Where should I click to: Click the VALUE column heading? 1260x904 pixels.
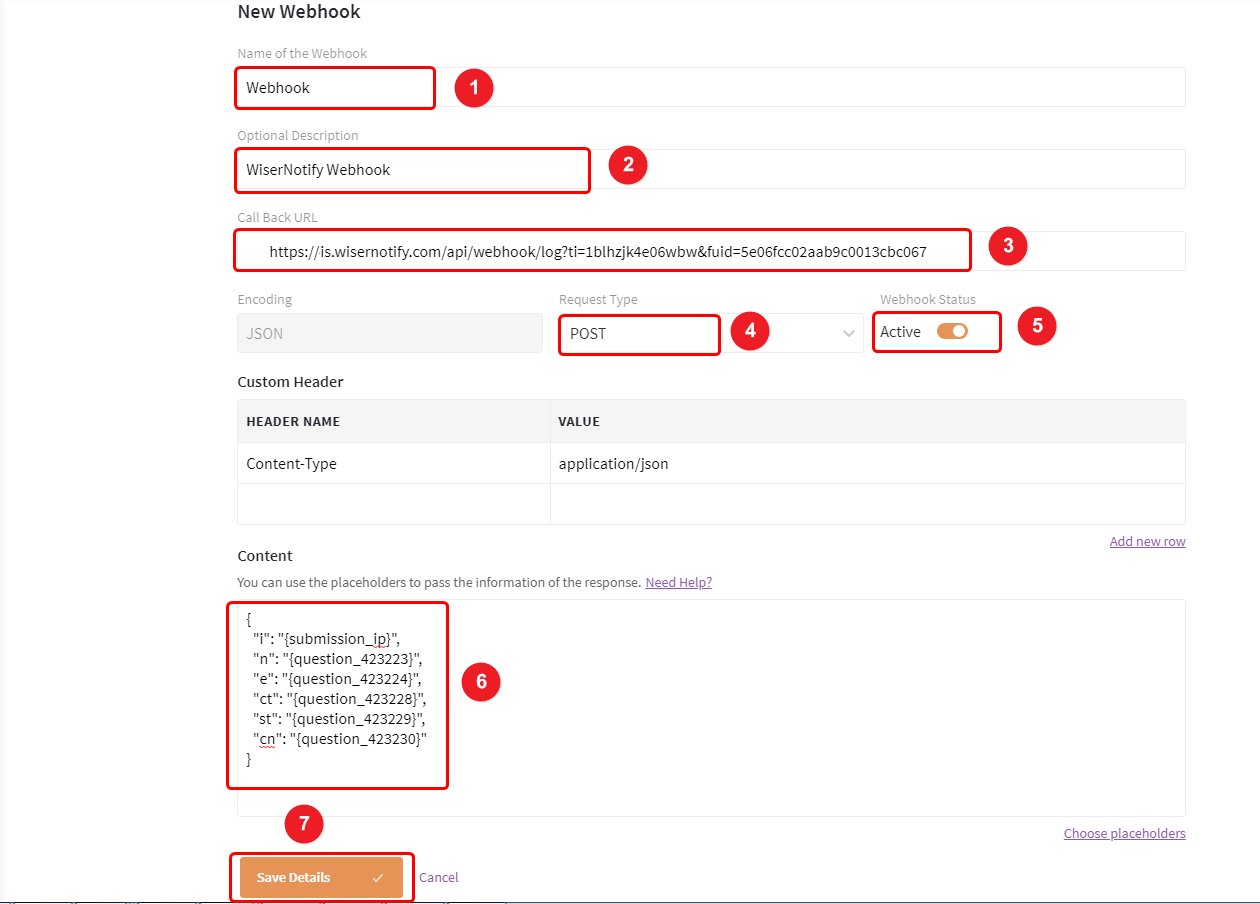tap(579, 422)
